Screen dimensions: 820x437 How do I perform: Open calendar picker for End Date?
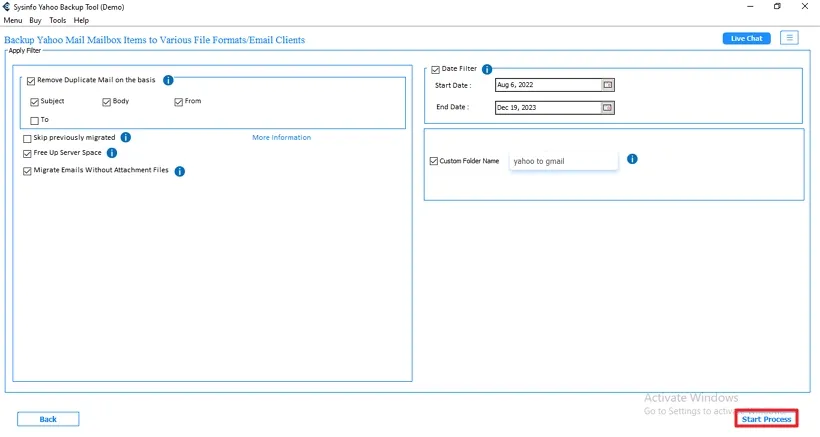607,108
